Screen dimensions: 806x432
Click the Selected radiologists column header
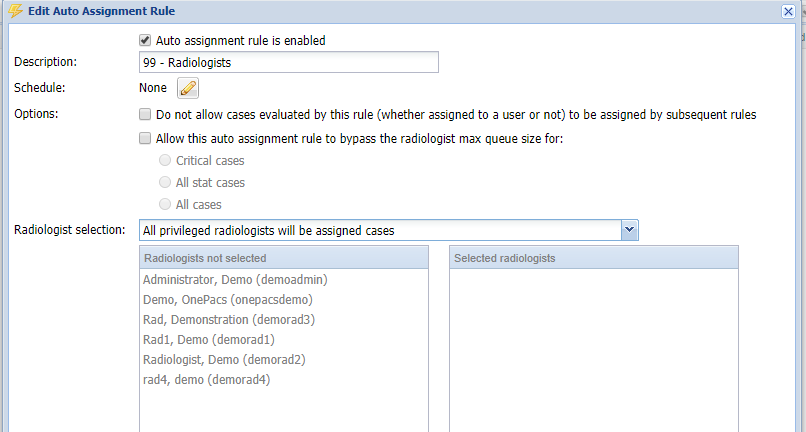(x=594, y=258)
